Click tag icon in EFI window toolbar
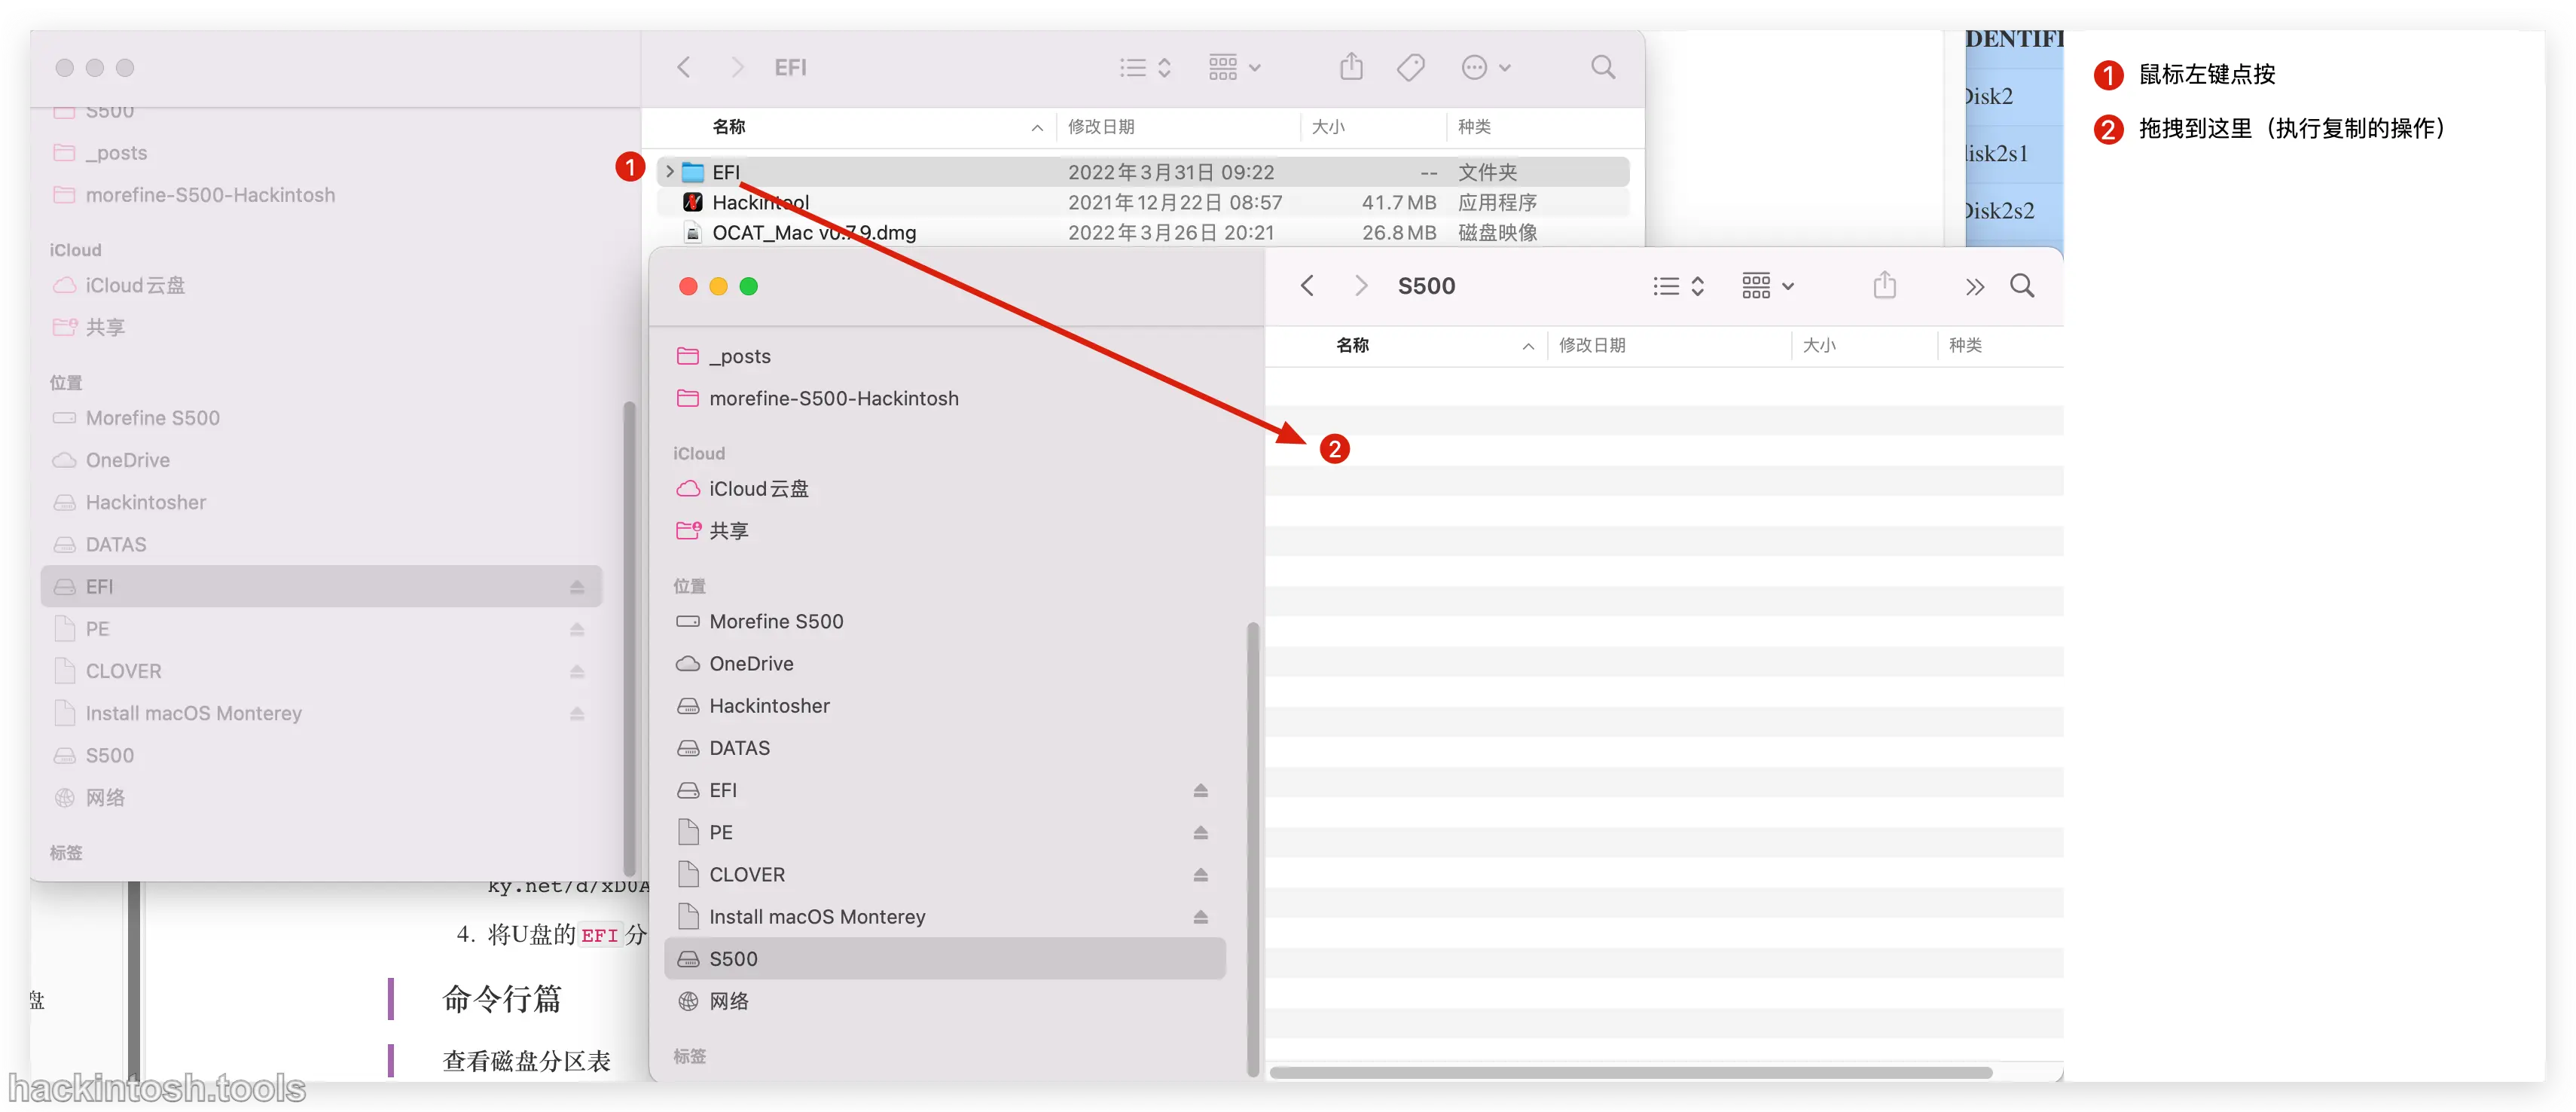The height and width of the screenshot is (1112, 2576). click(1411, 67)
